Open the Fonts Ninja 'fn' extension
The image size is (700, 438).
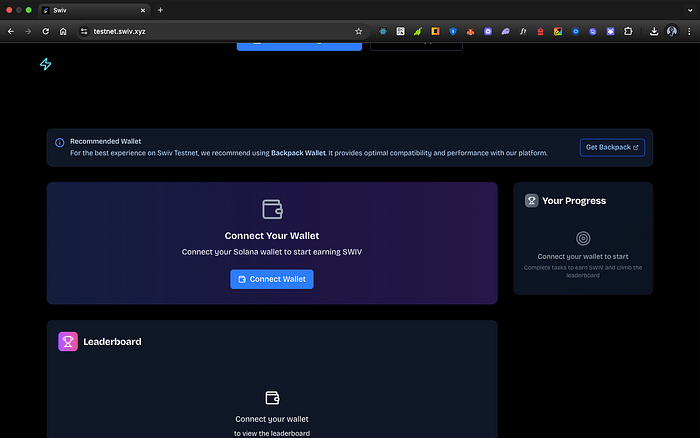tap(523, 31)
